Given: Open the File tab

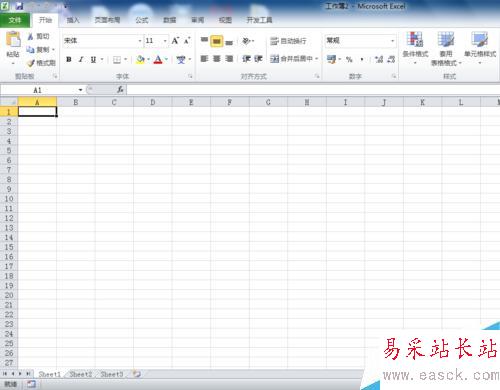Looking at the screenshot, I should click(x=15, y=20).
